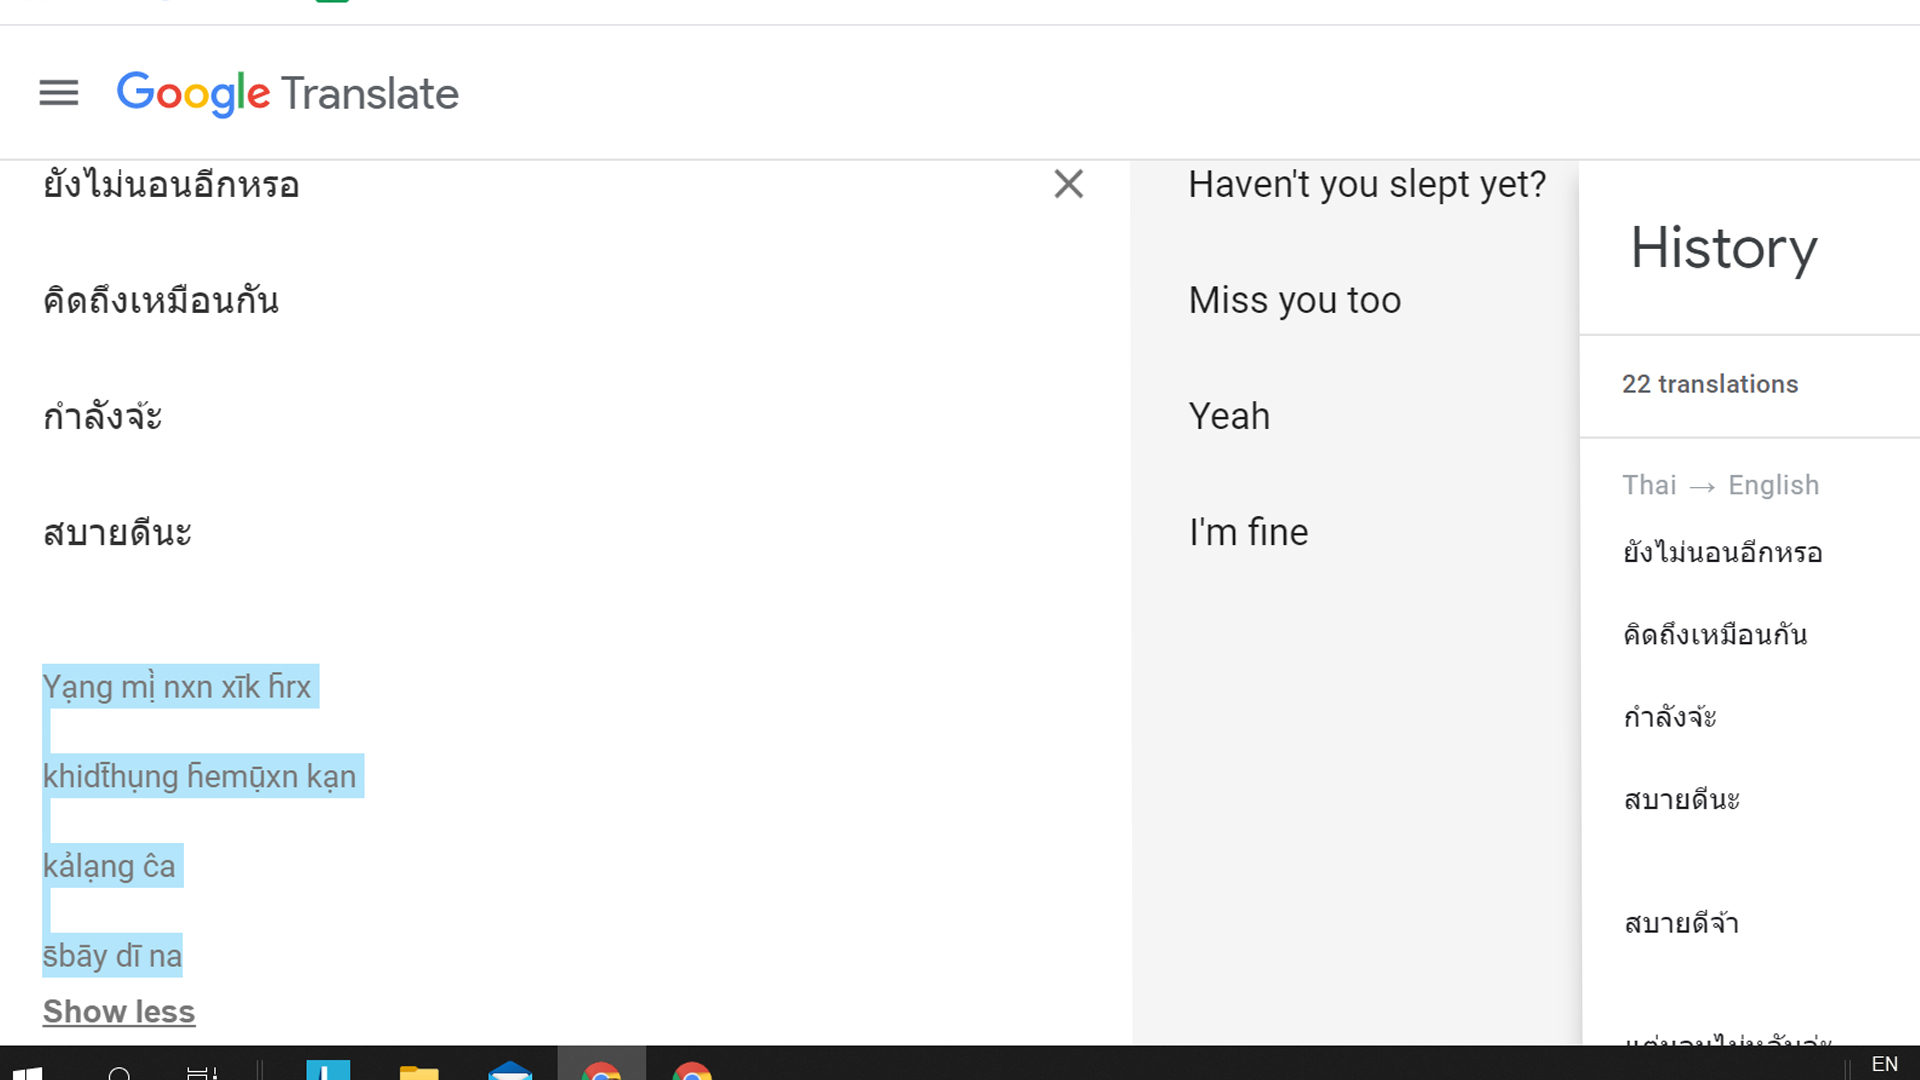Open the second Chrome taskbar icon

[692, 1070]
